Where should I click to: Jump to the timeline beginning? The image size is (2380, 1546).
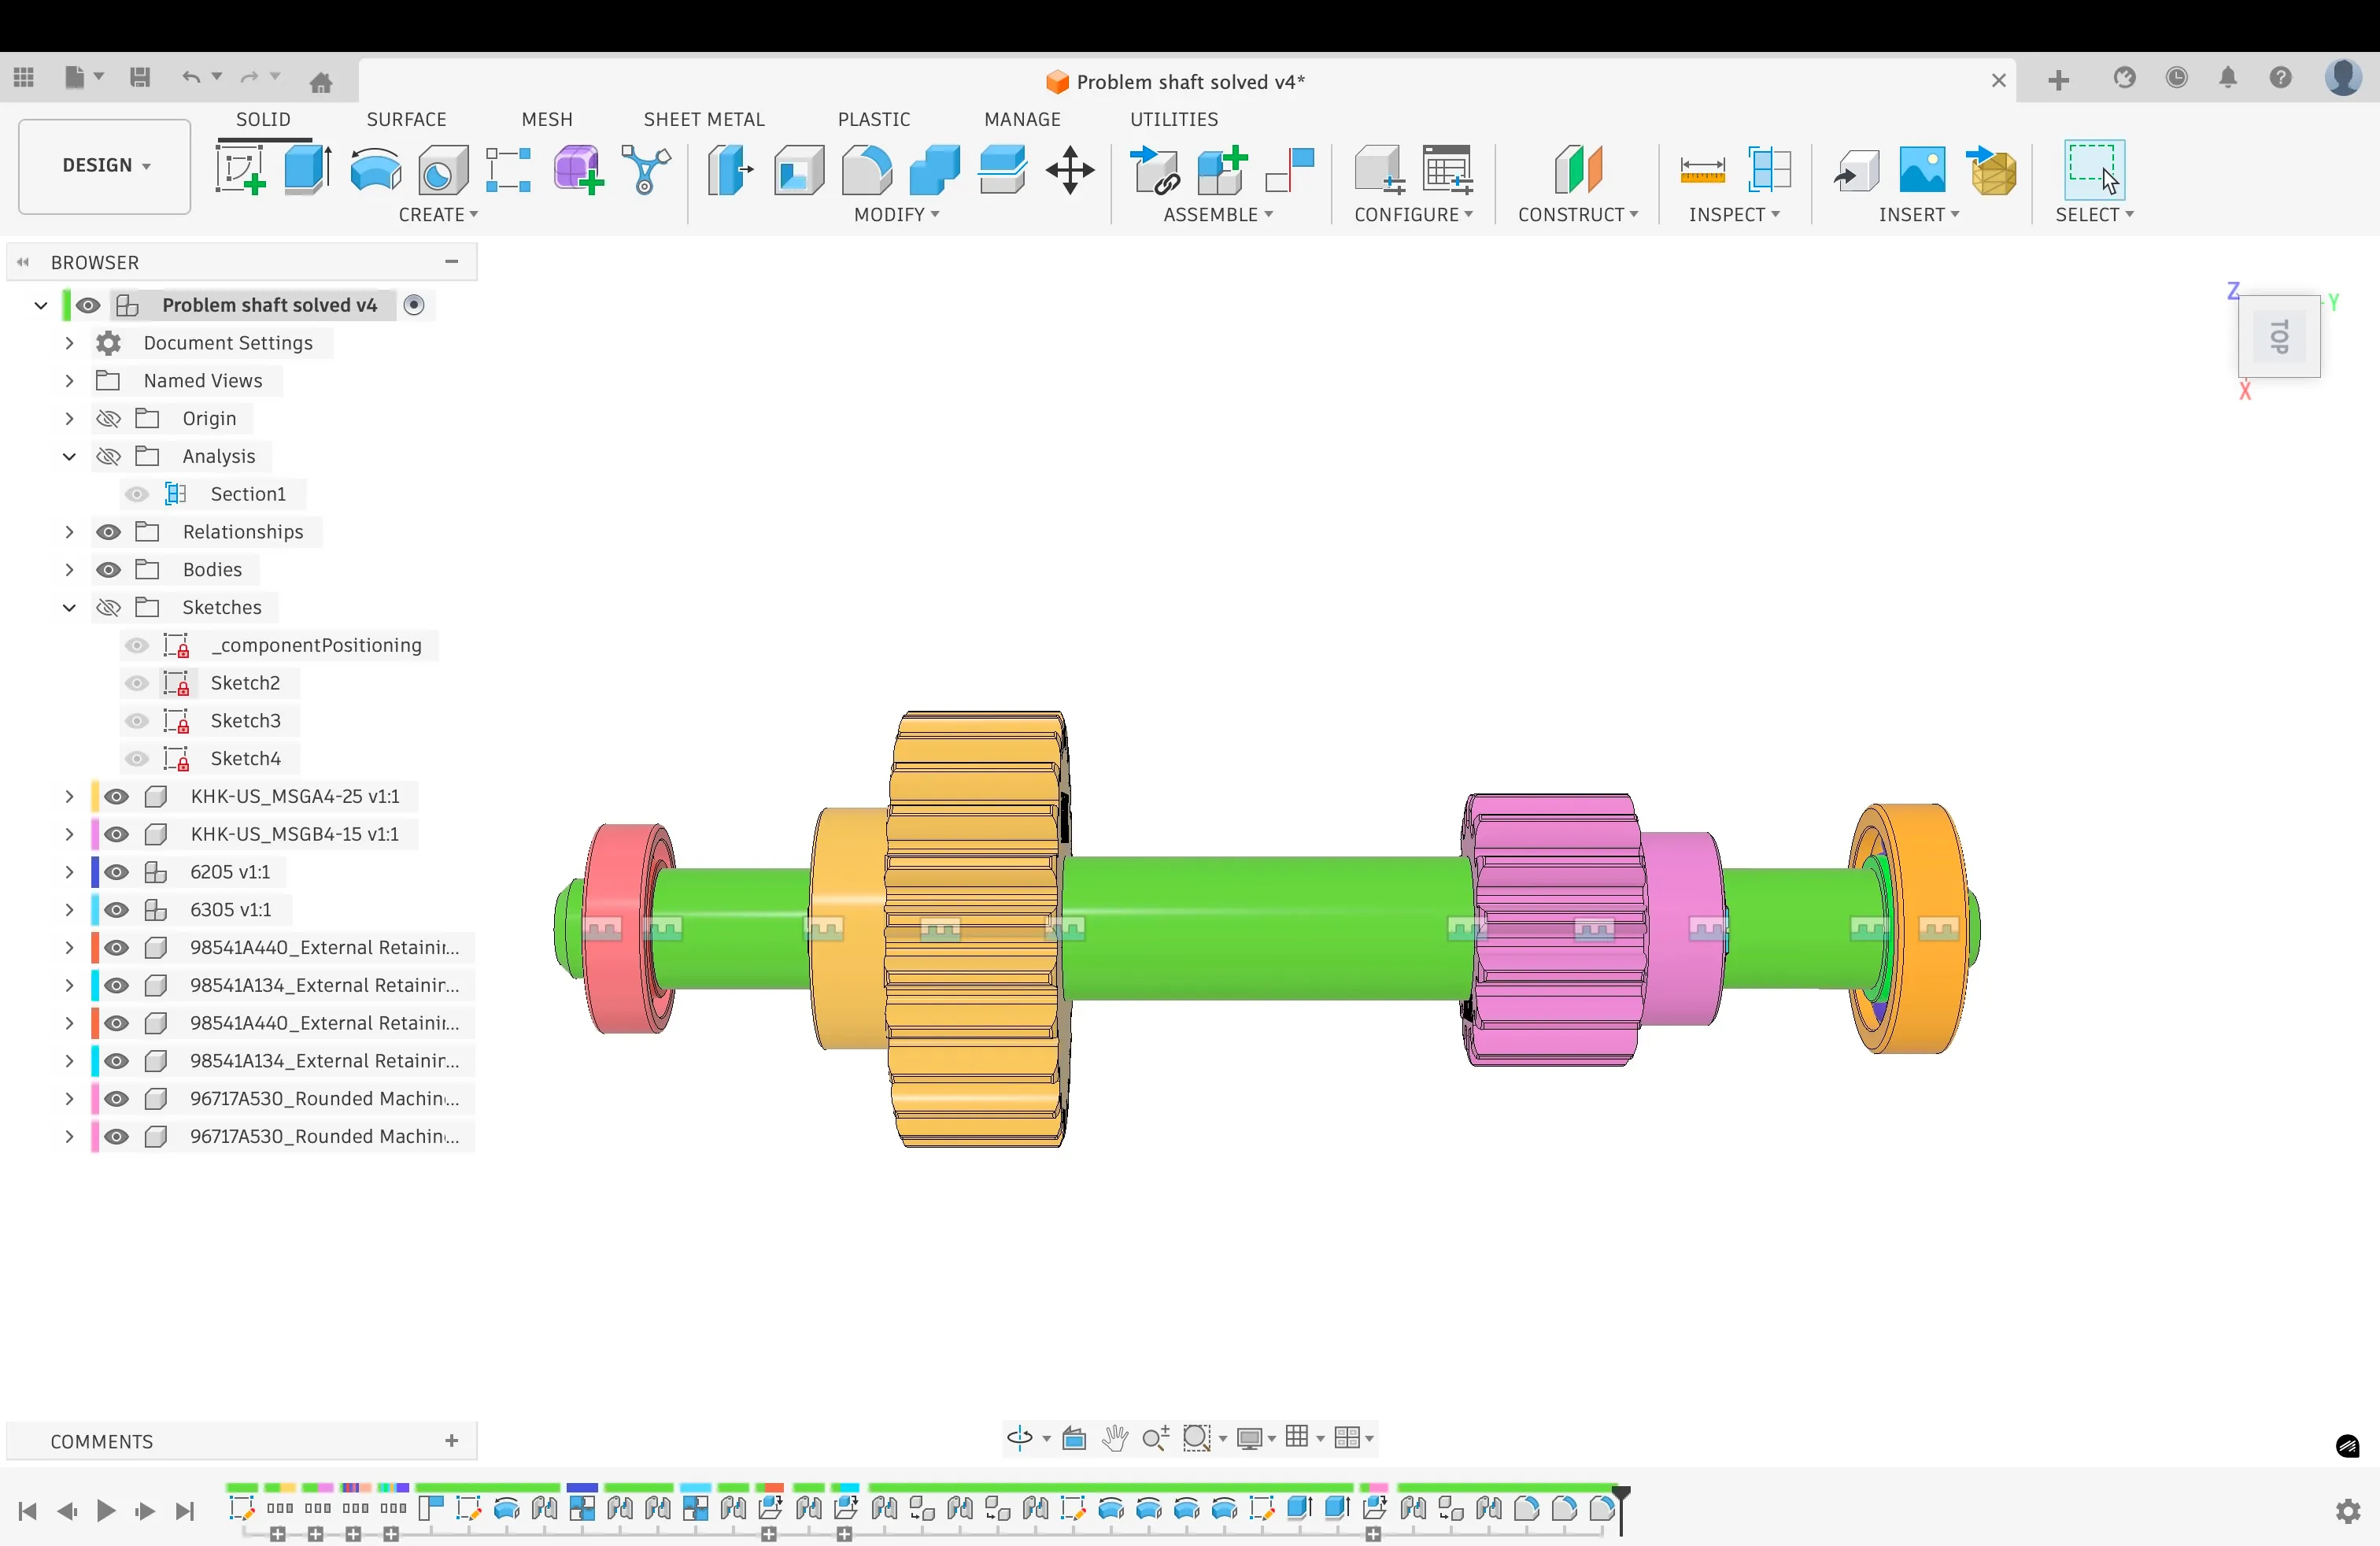28,1511
